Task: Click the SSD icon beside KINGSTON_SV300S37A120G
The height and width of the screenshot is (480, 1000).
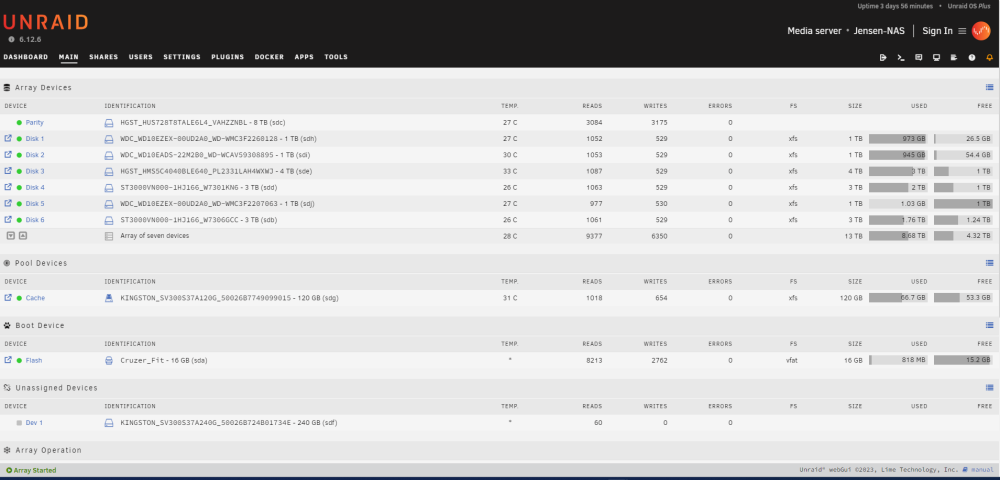Action: pos(108,298)
